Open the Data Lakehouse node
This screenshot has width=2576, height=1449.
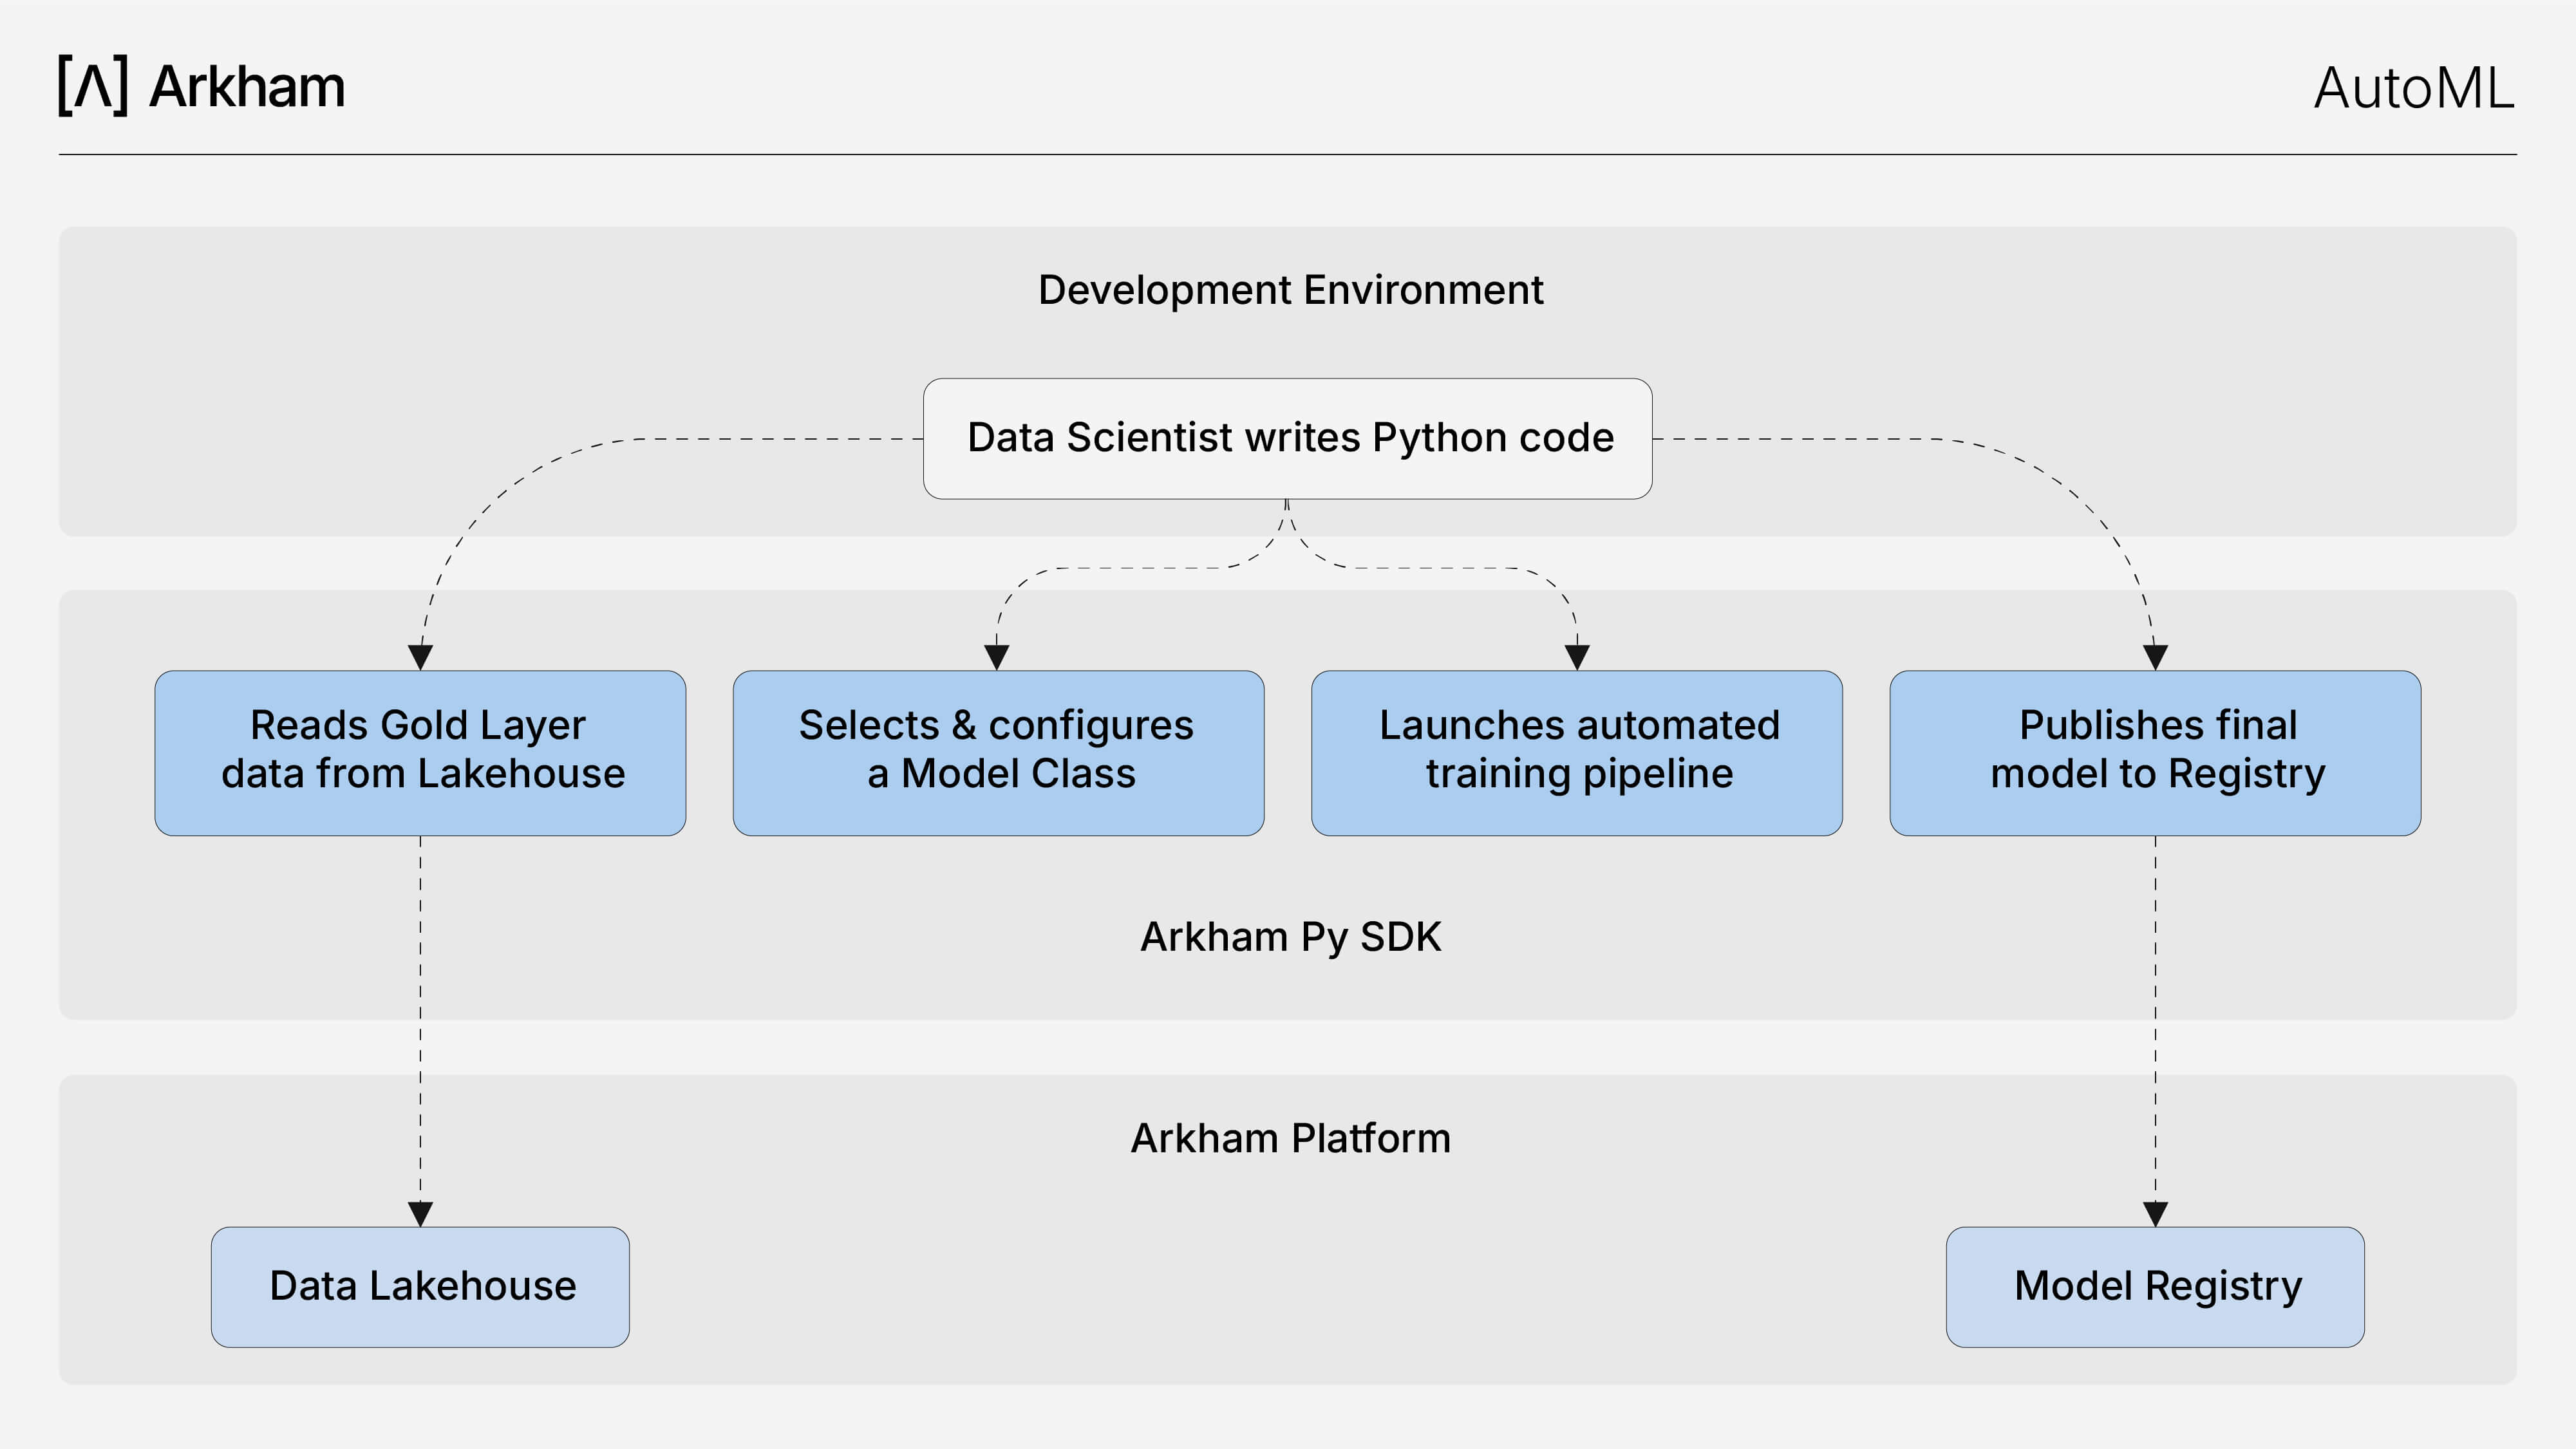[x=420, y=1287]
